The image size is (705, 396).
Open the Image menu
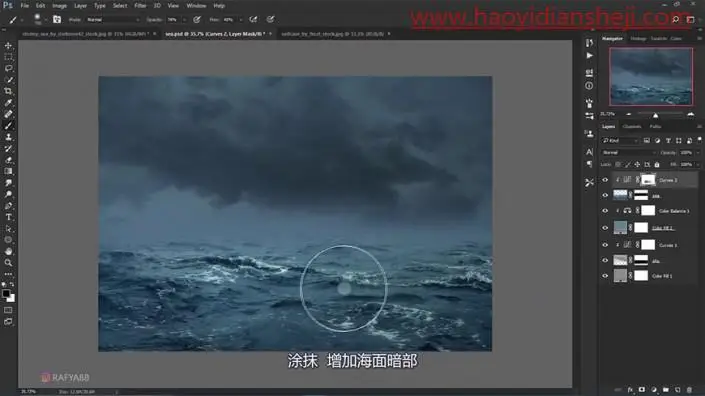[x=59, y=6]
